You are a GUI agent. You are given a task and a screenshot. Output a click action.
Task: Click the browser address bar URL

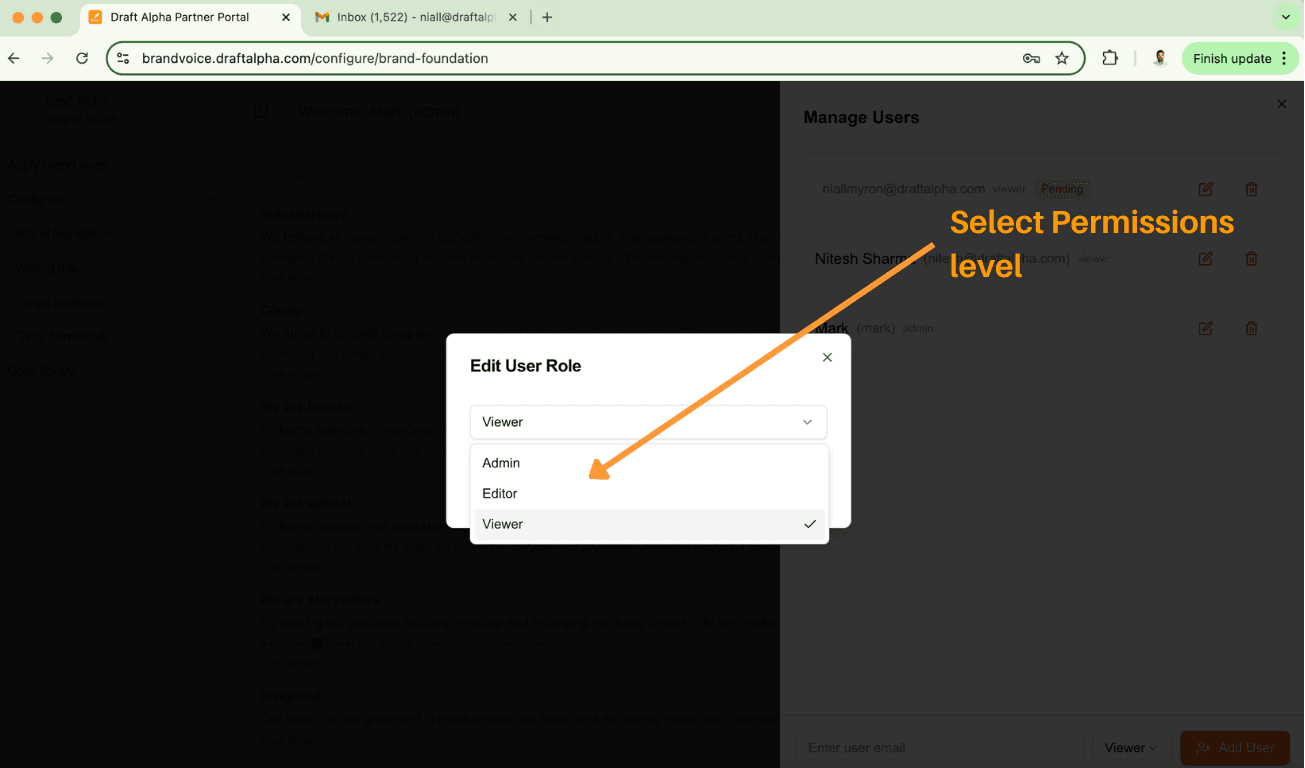315,59
